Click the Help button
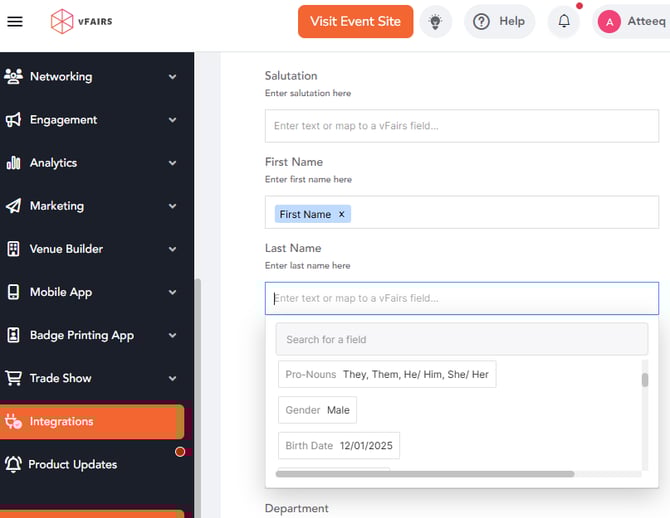 (499, 22)
